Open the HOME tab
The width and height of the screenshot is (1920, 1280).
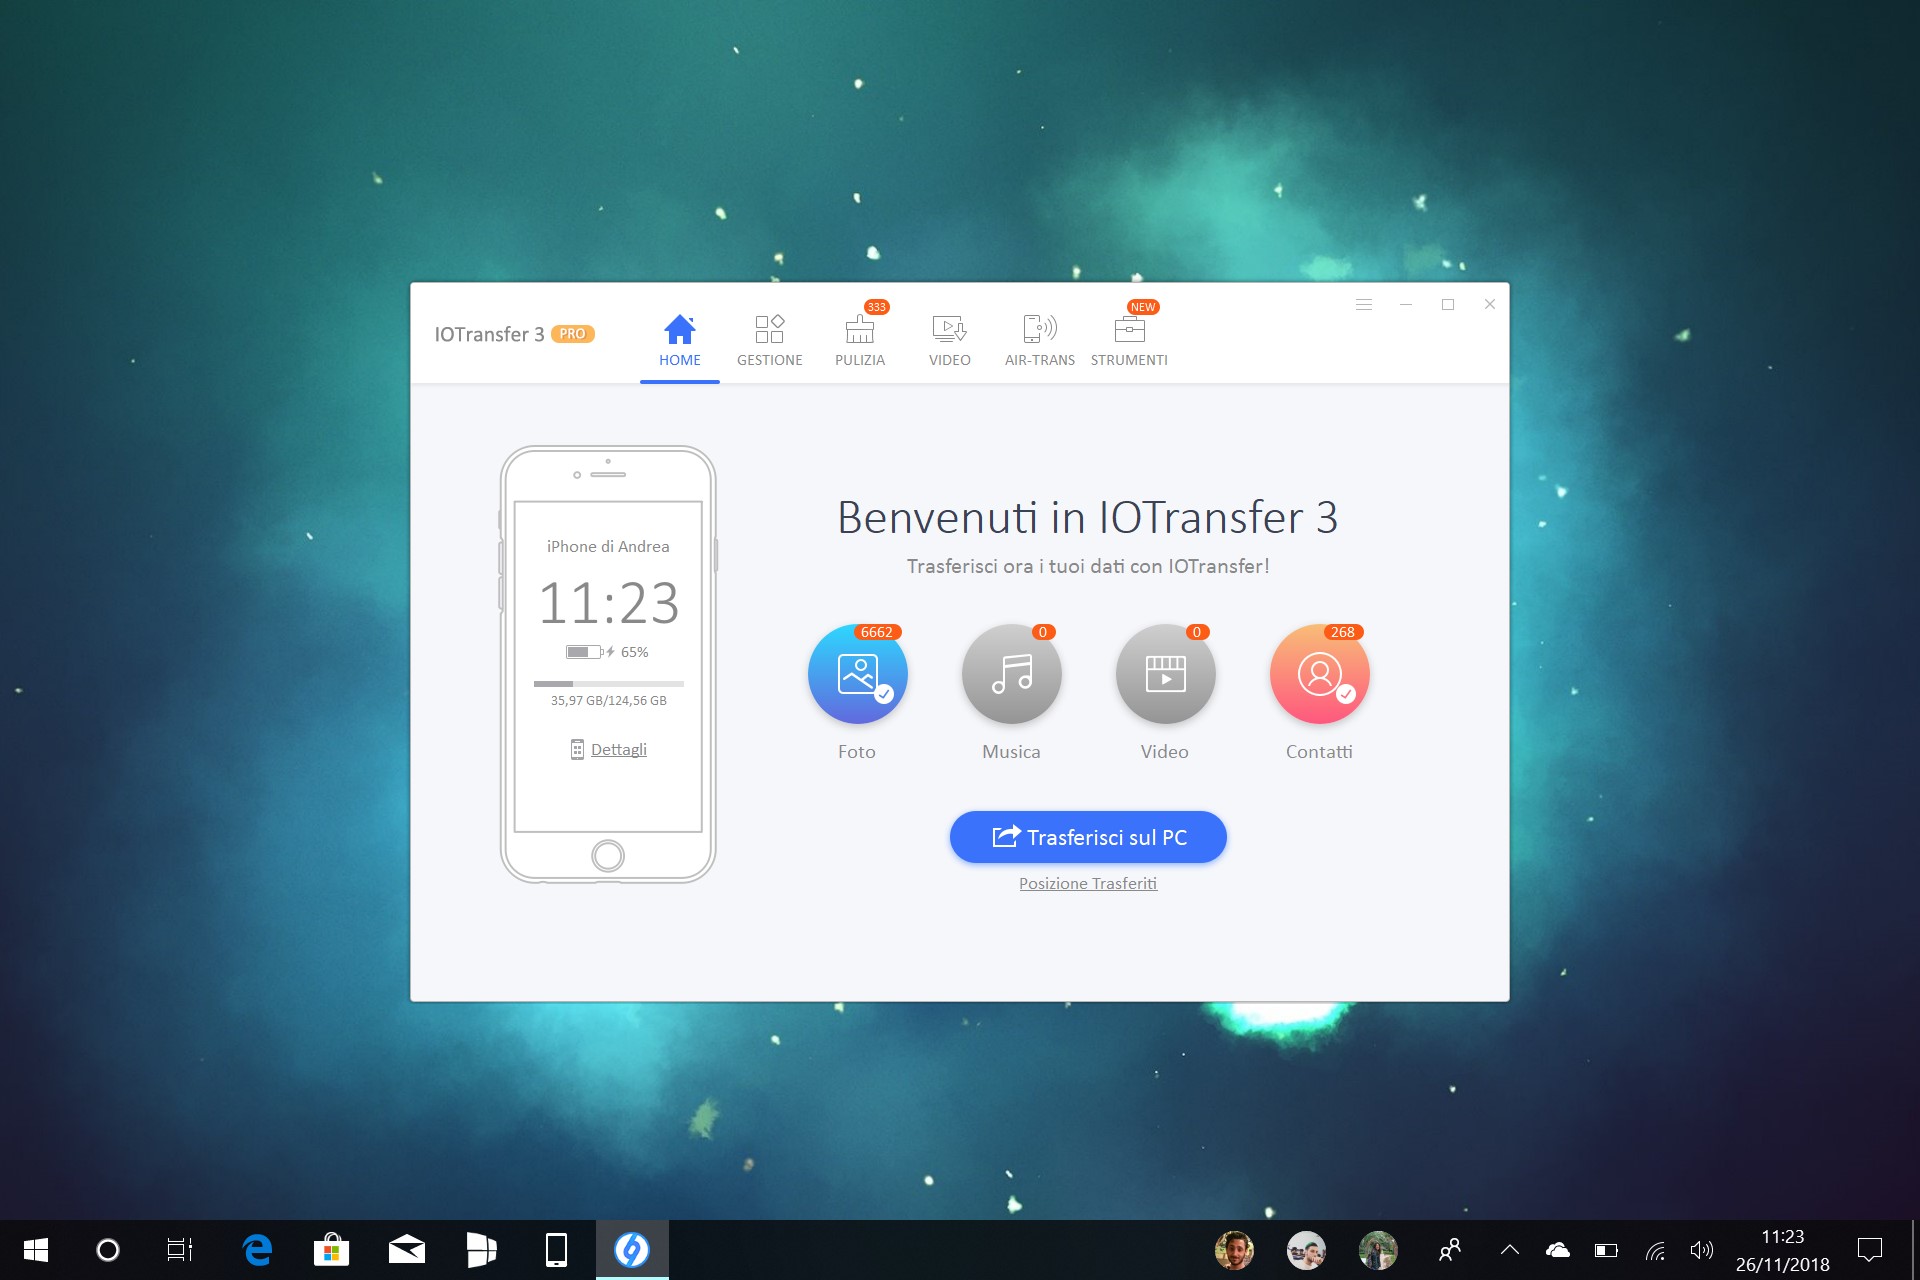679,341
